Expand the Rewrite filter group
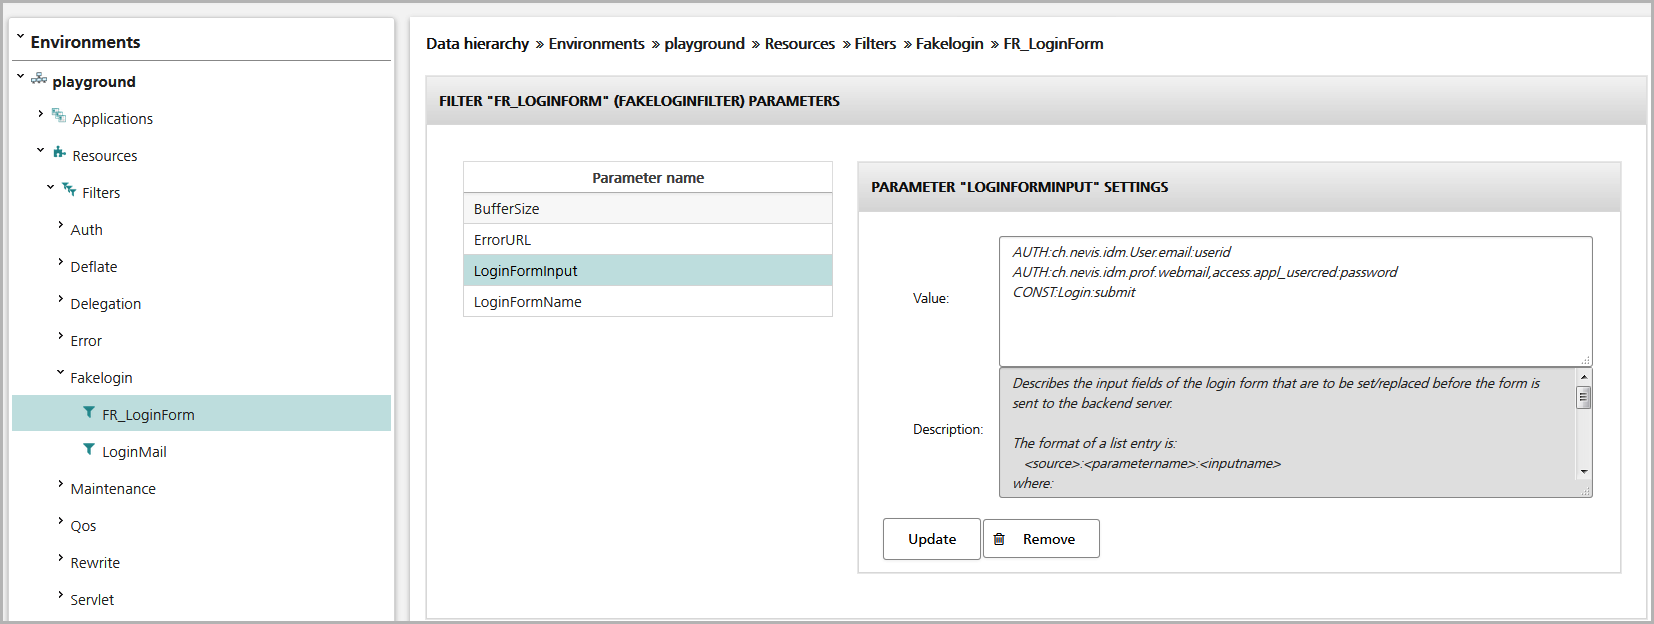Viewport: 1654px width, 624px height. point(60,558)
